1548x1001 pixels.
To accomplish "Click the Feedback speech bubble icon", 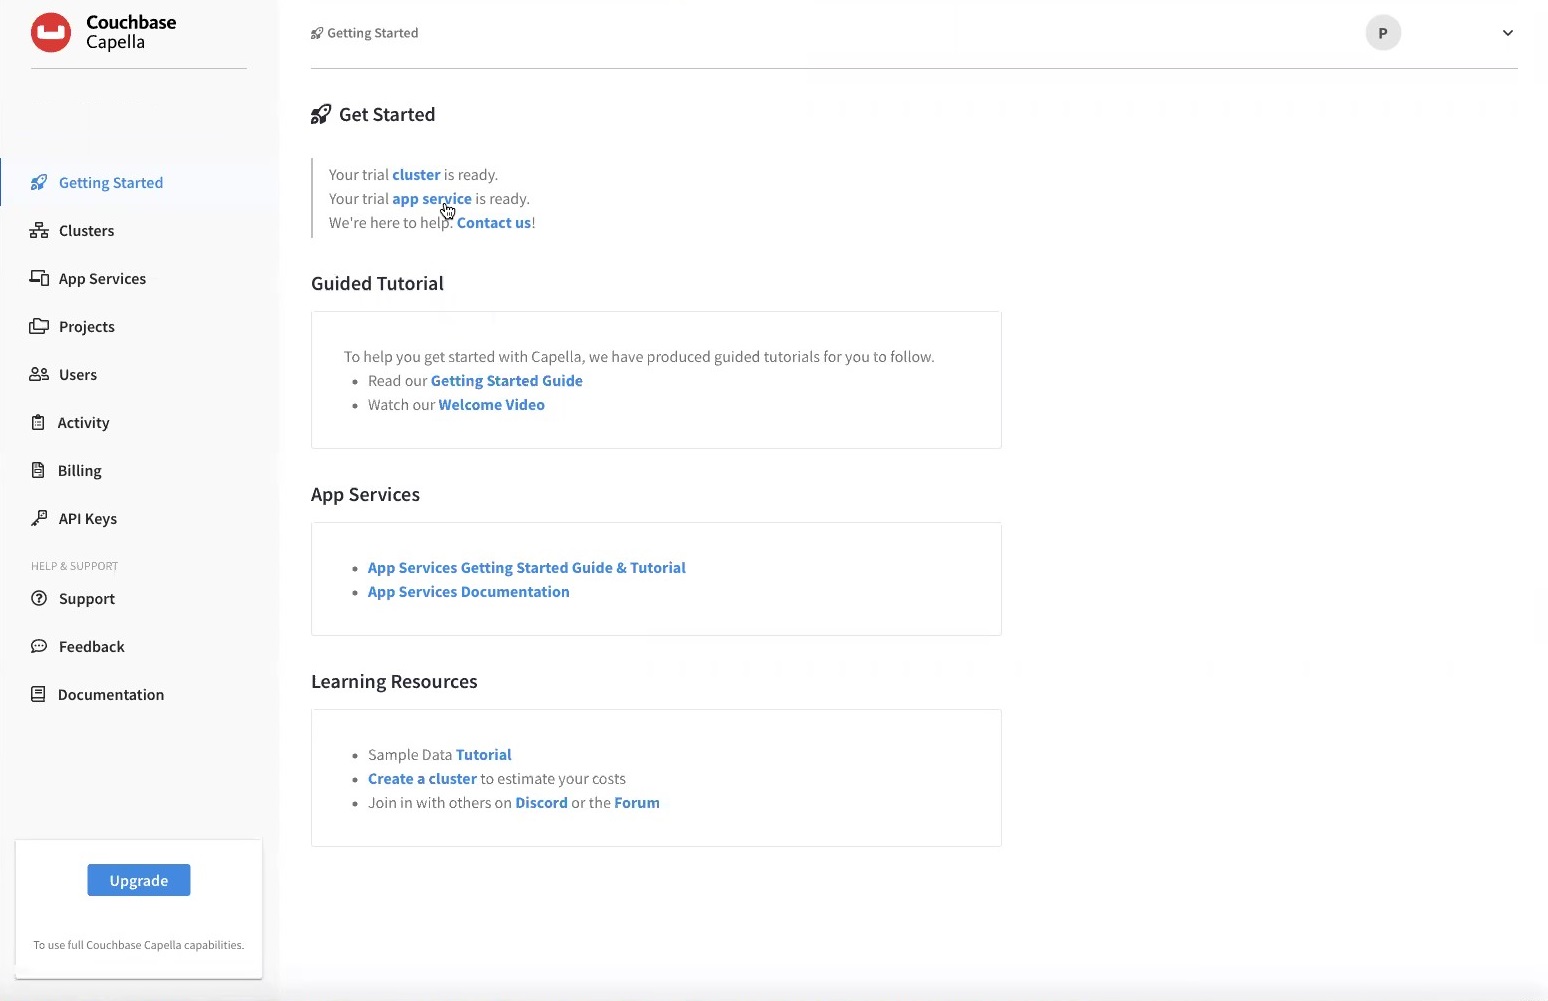I will click(39, 647).
